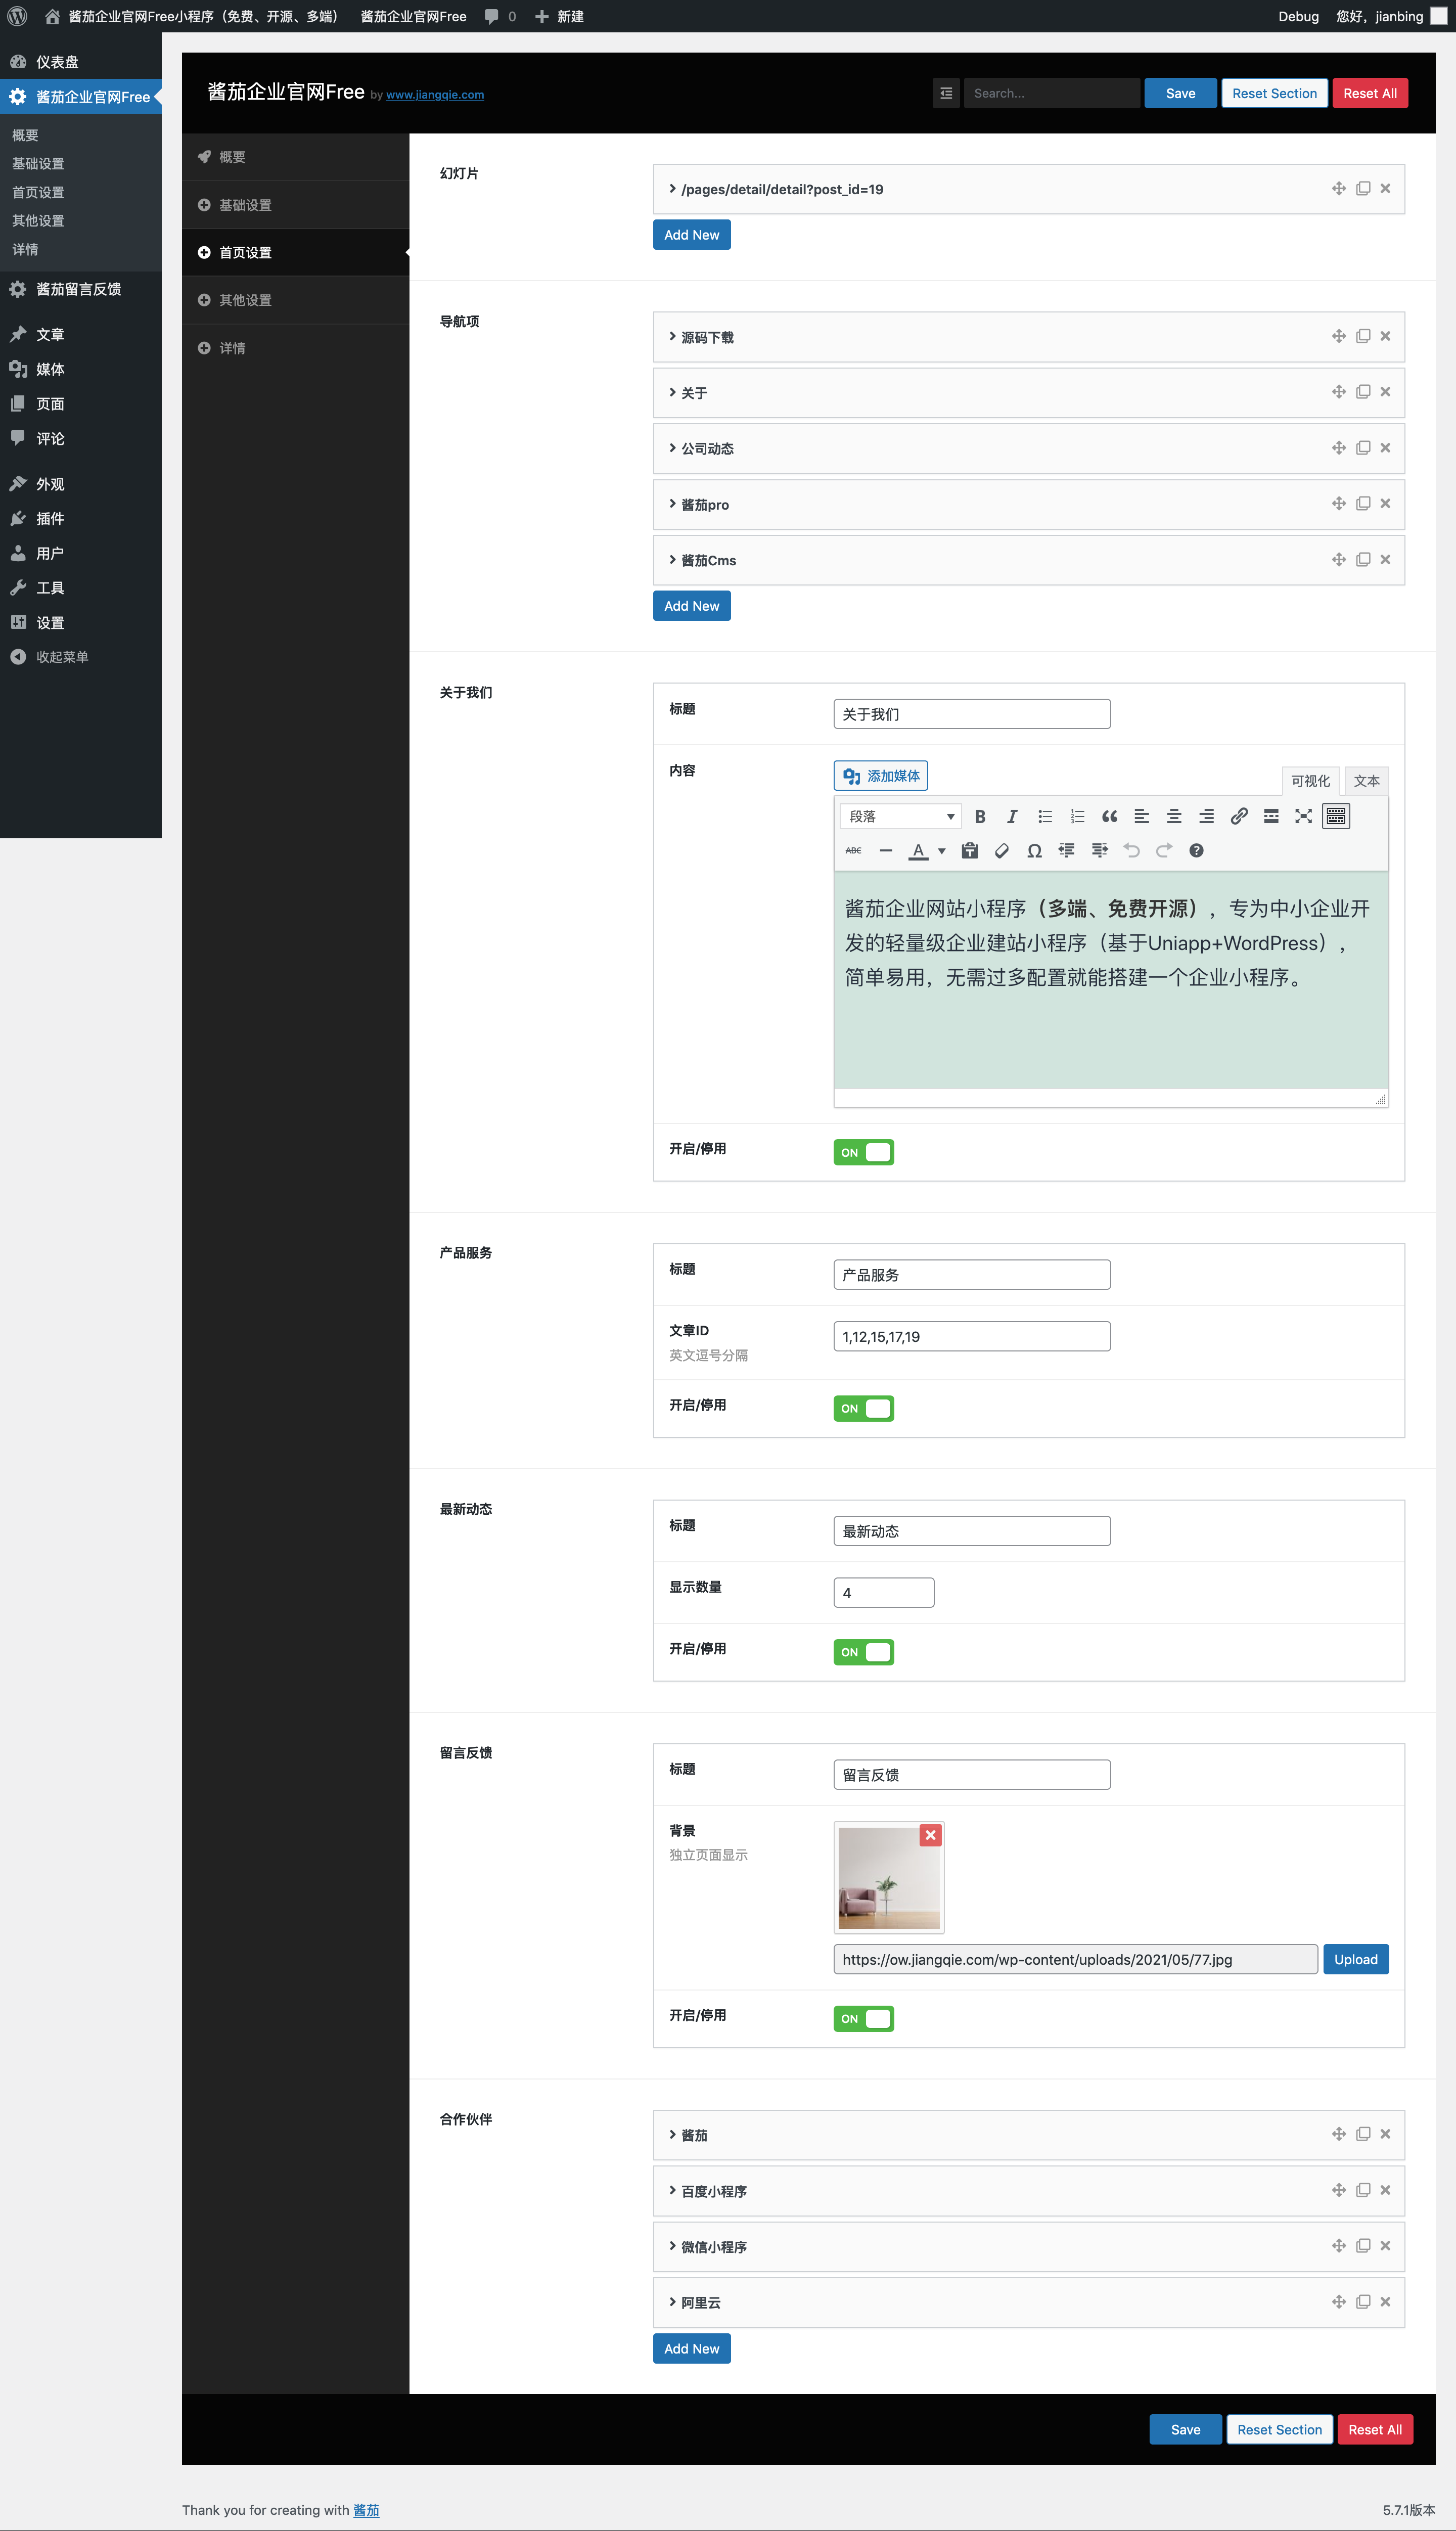Duplicate the 关于 navigation item
Viewport: 1456px width, 2531px height.
coord(1362,392)
